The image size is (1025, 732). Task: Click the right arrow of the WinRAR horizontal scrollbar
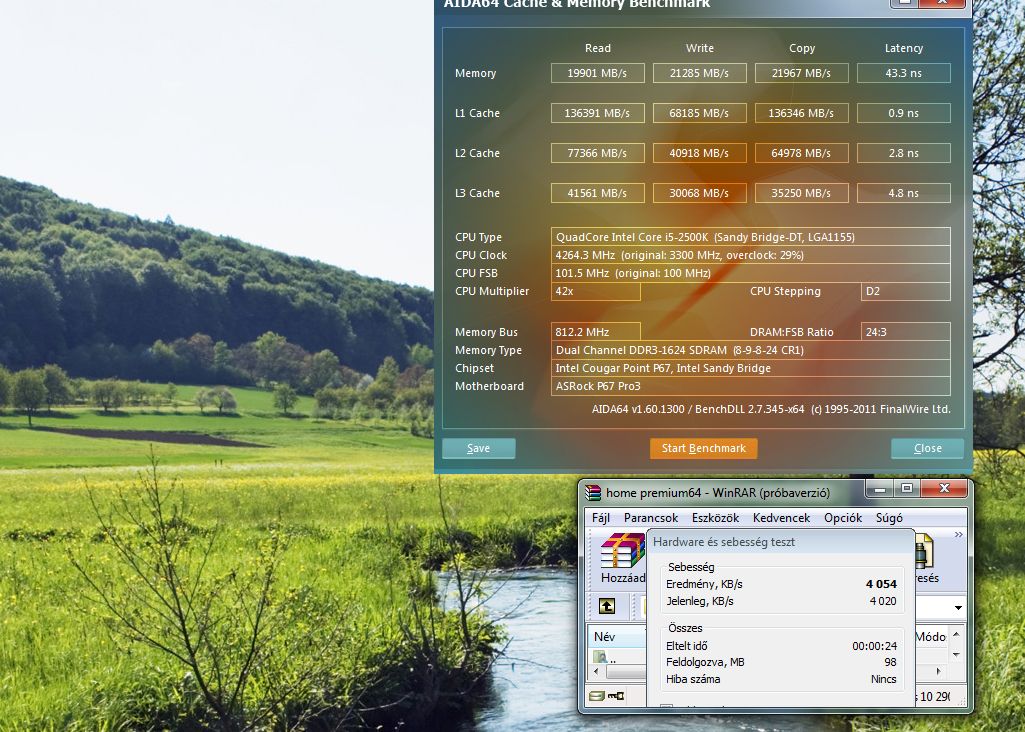[x=939, y=671]
